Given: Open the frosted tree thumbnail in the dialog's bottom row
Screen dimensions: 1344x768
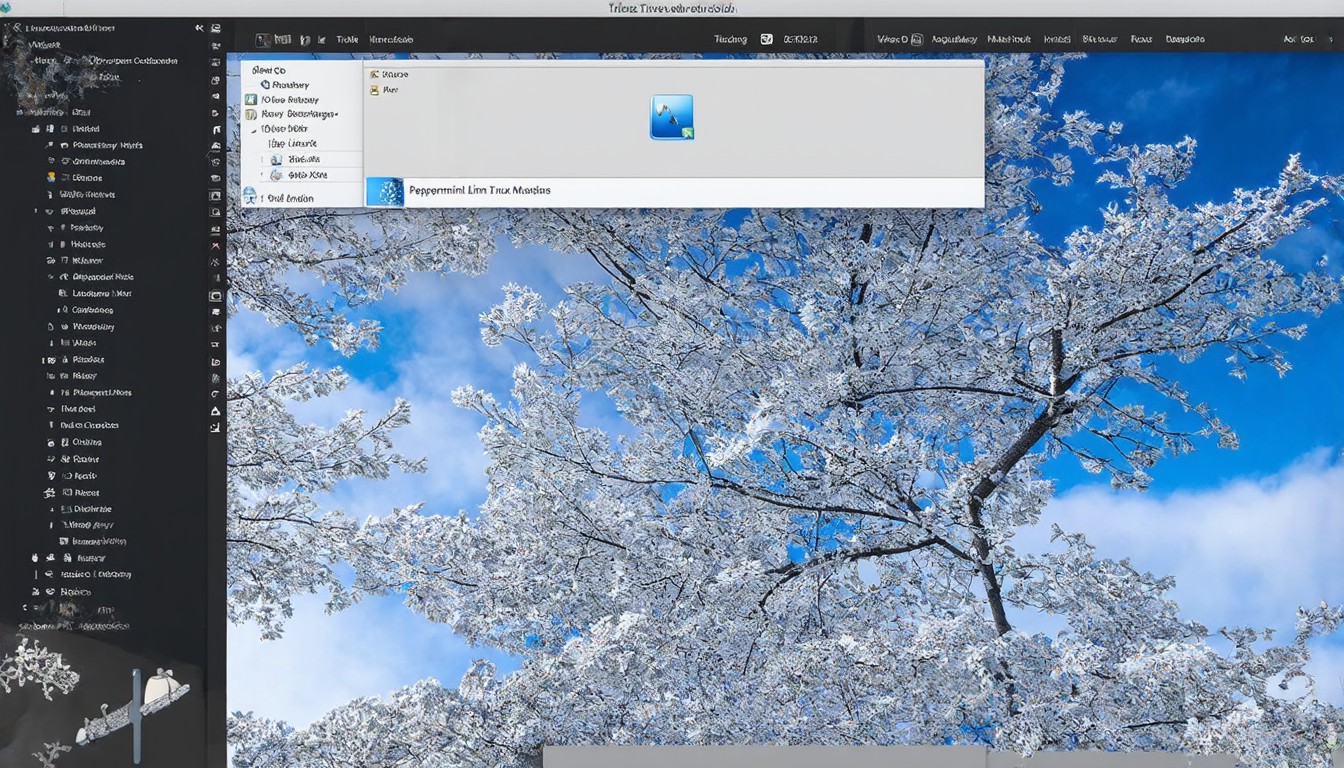Looking at the screenshot, I should pos(385,192).
